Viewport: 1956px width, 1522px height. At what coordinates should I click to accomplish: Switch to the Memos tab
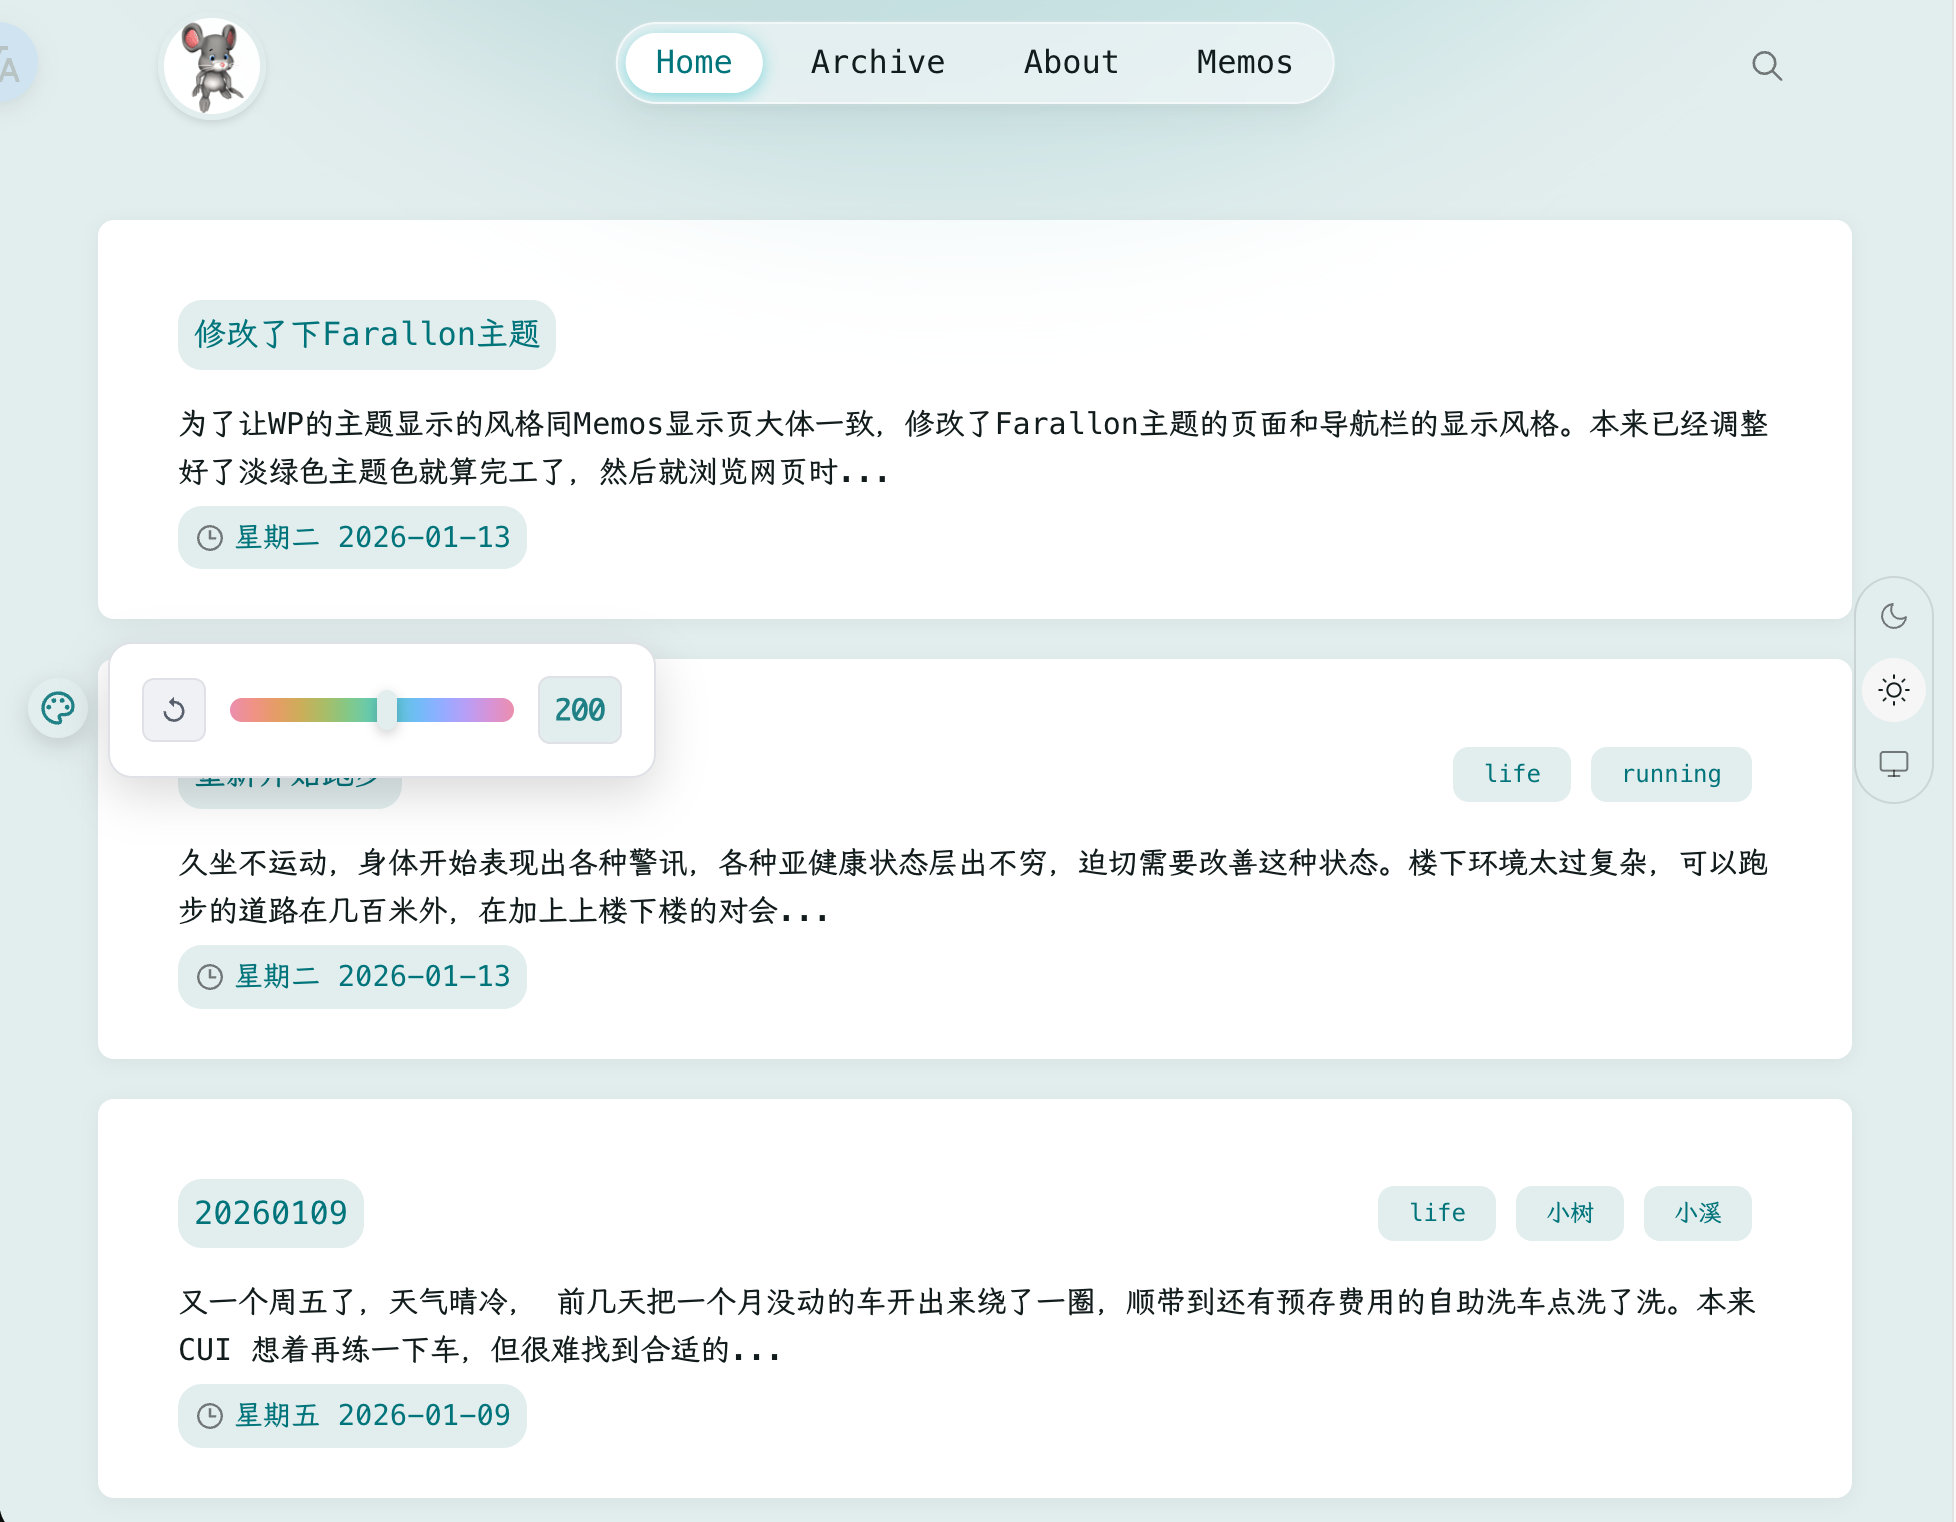[1243, 62]
